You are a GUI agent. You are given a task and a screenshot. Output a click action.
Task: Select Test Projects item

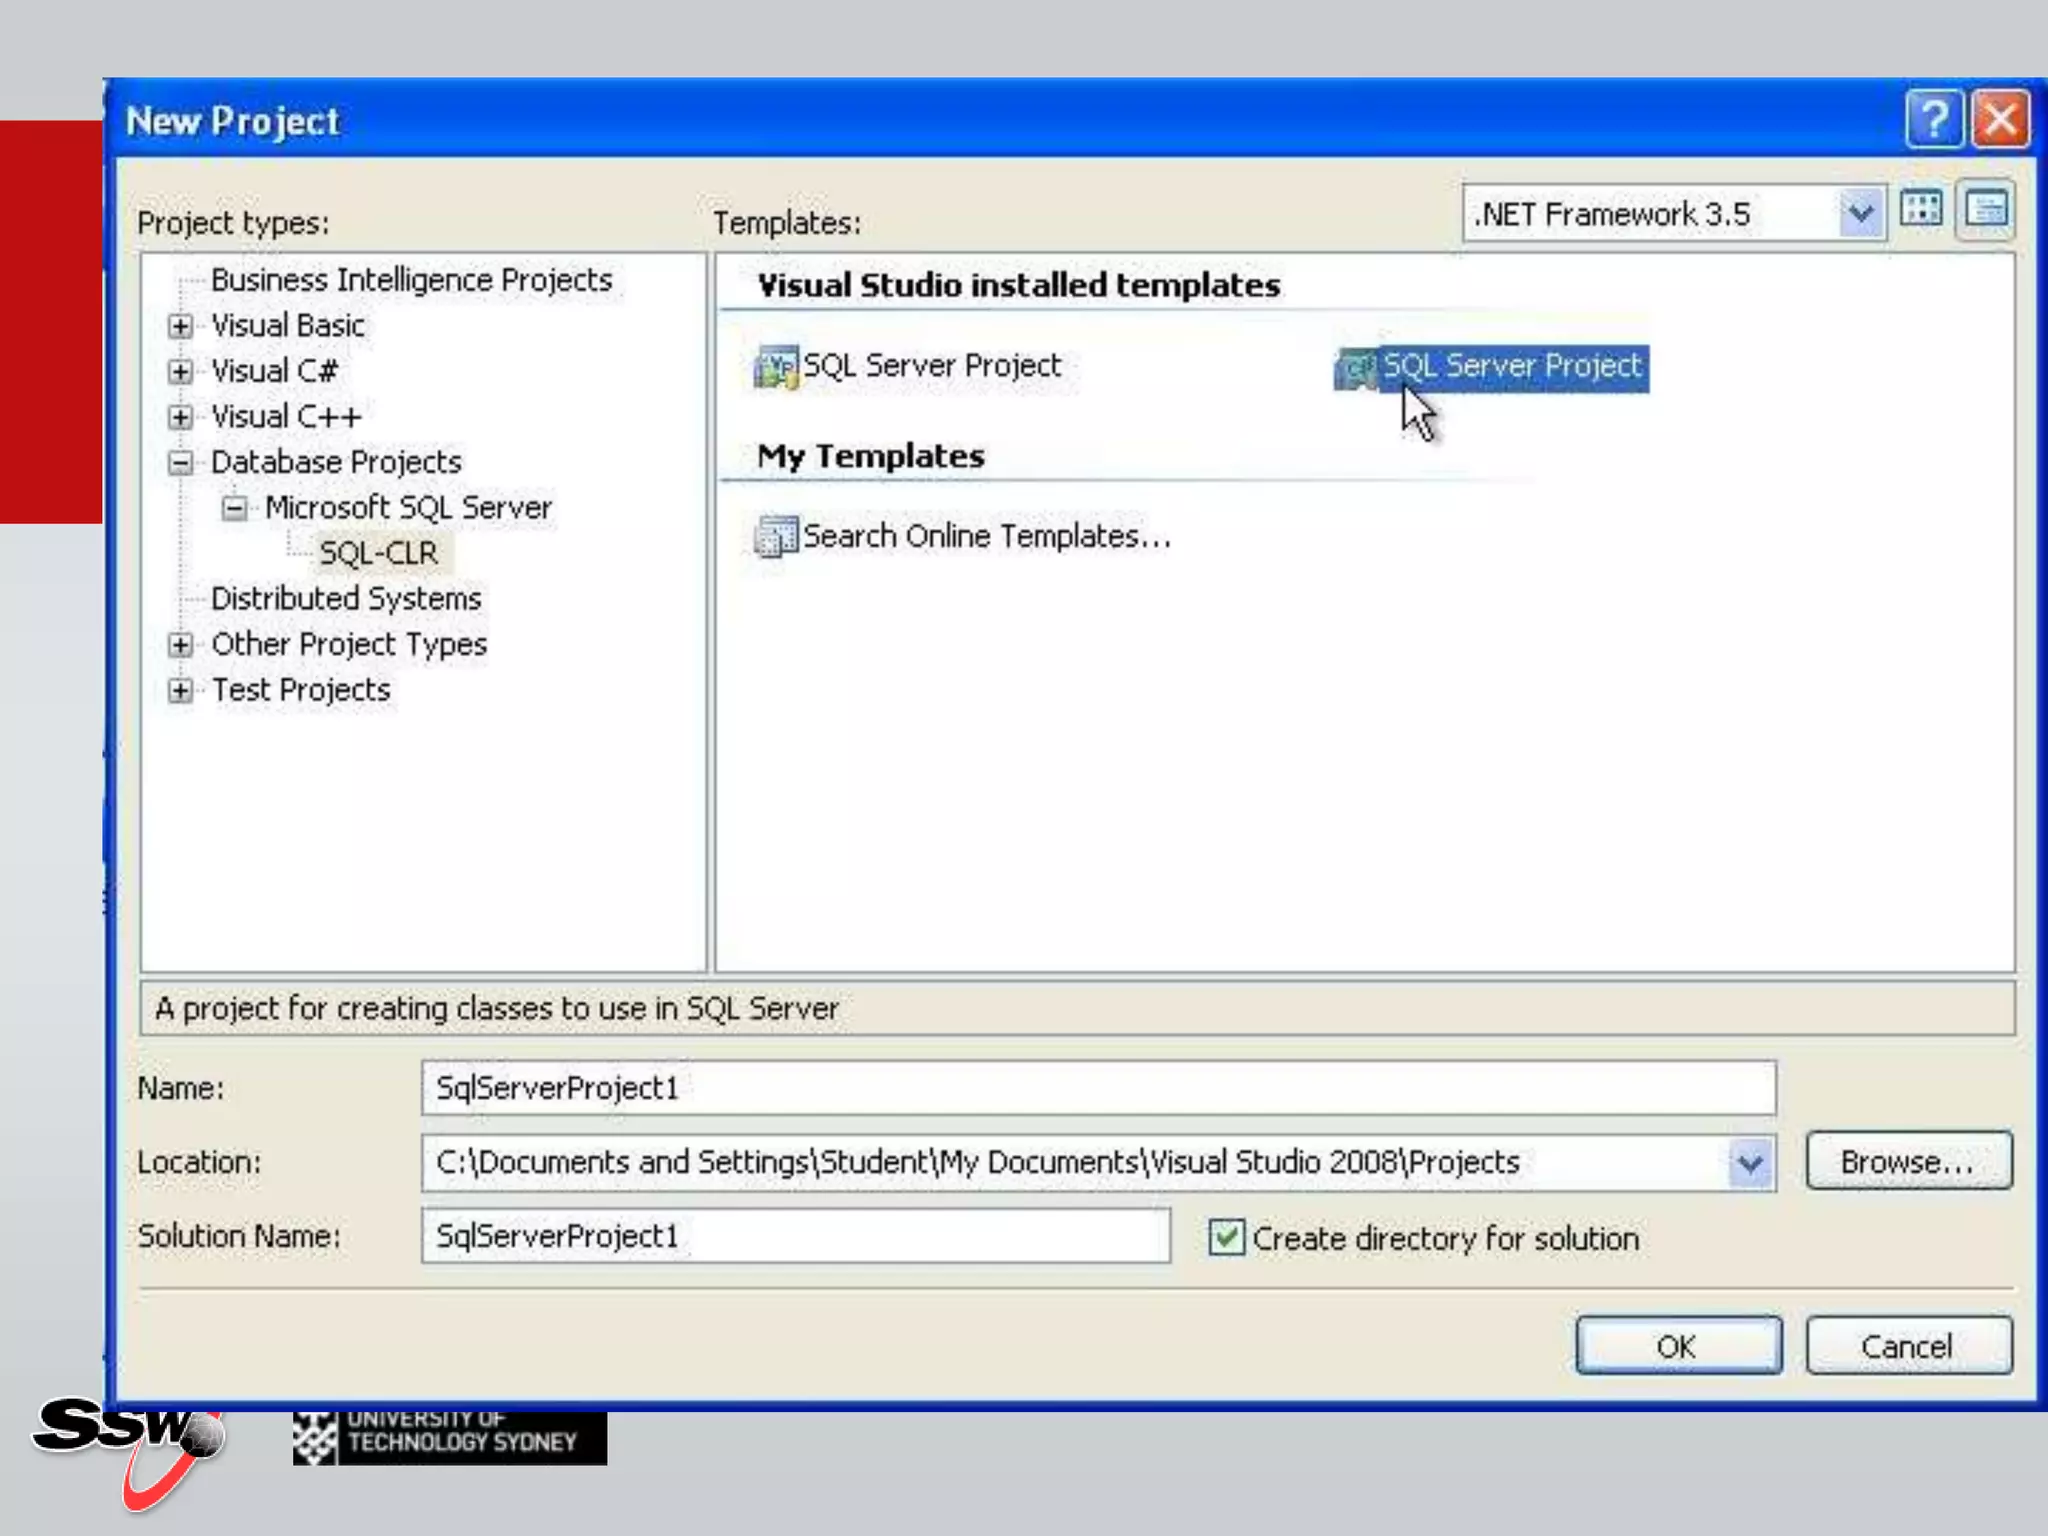pyautogui.click(x=301, y=690)
